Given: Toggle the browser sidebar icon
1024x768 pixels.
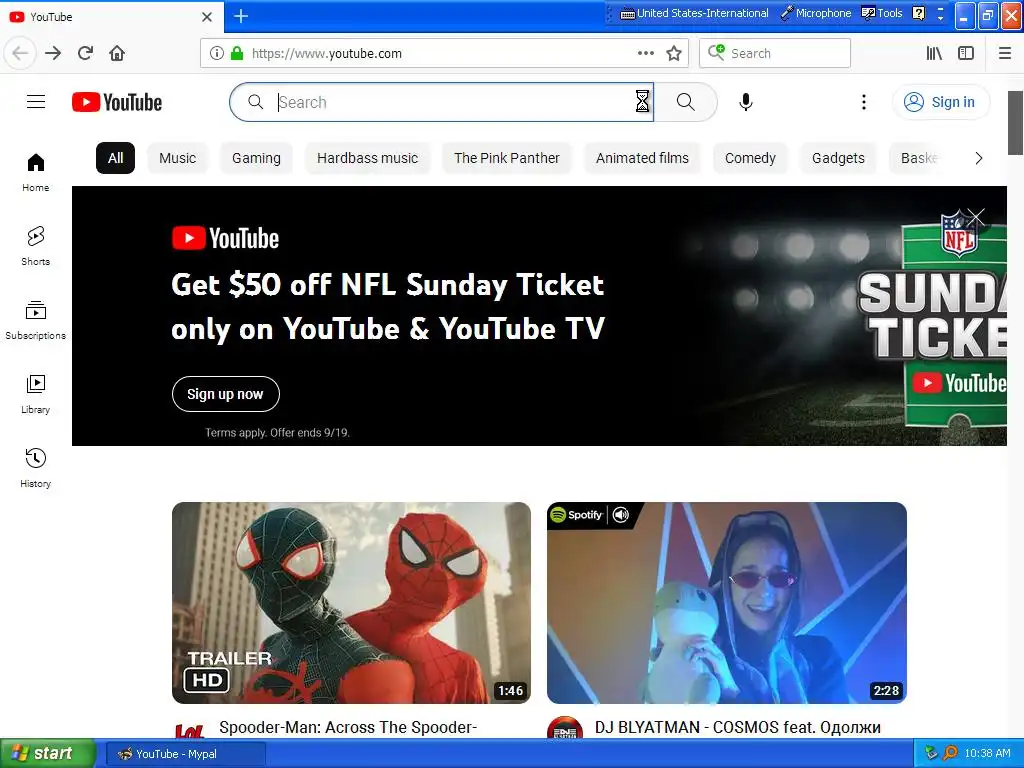Looking at the screenshot, I should (966, 53).
